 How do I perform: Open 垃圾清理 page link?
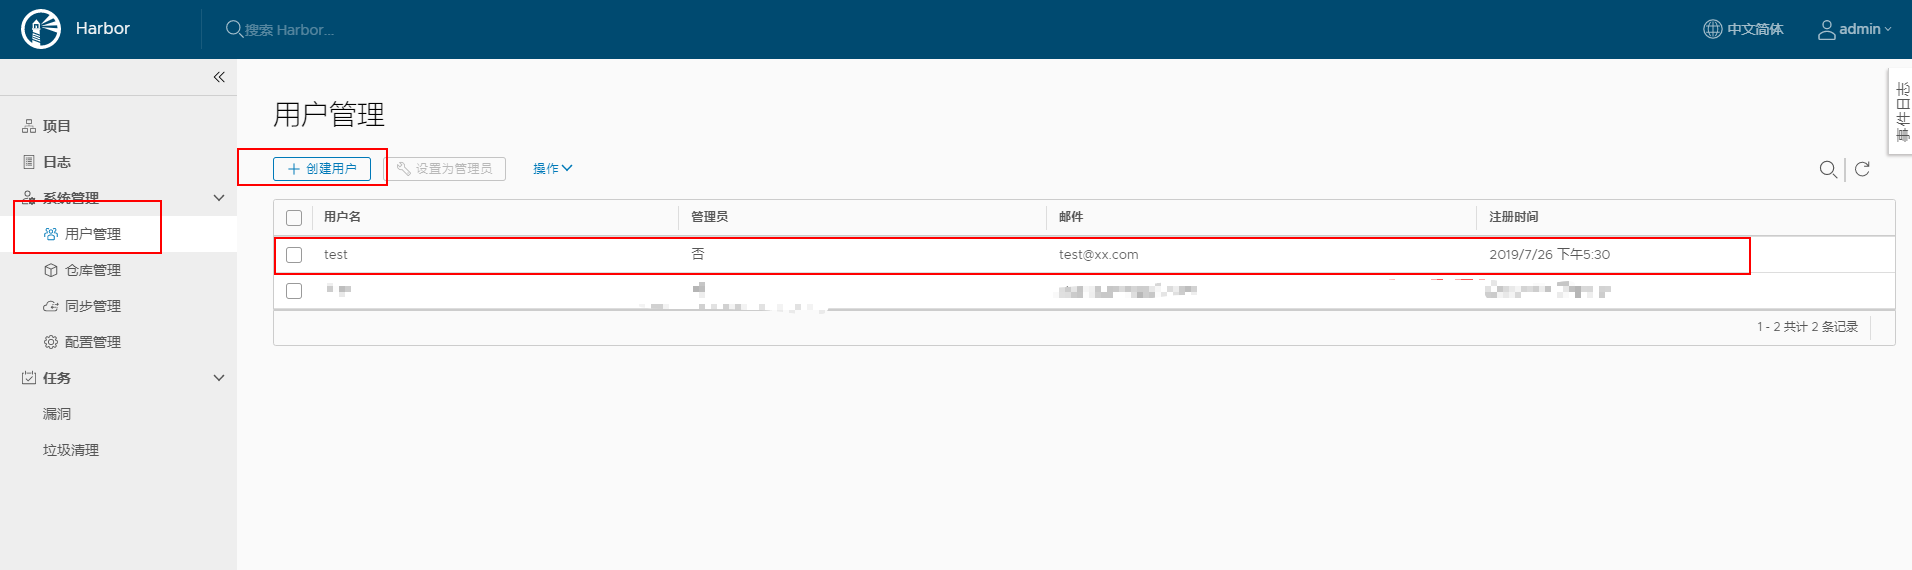pos(71,450)
